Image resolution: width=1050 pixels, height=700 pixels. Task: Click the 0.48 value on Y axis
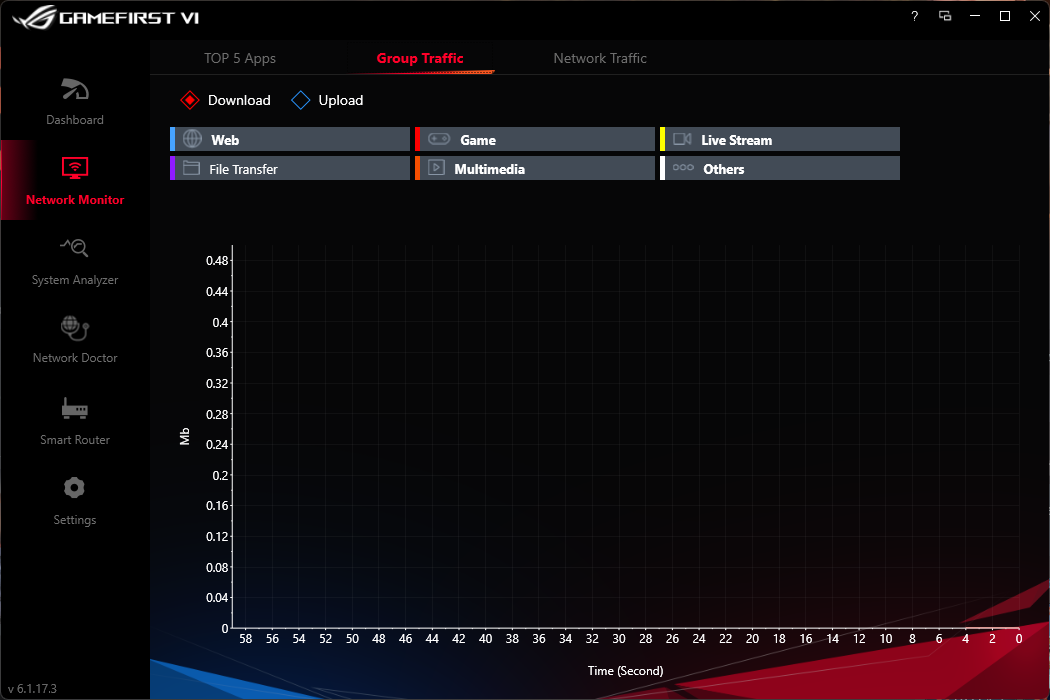coord(217,261)
